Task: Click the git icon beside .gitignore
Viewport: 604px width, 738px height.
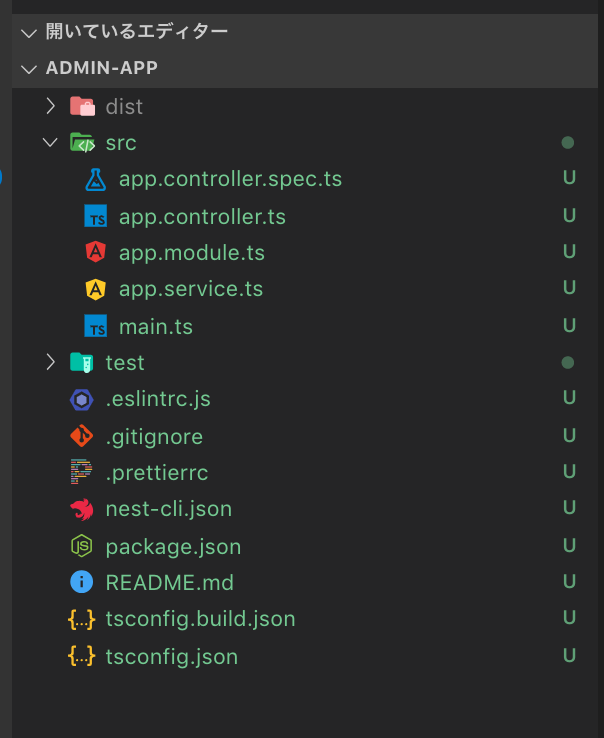Action: 82,437
